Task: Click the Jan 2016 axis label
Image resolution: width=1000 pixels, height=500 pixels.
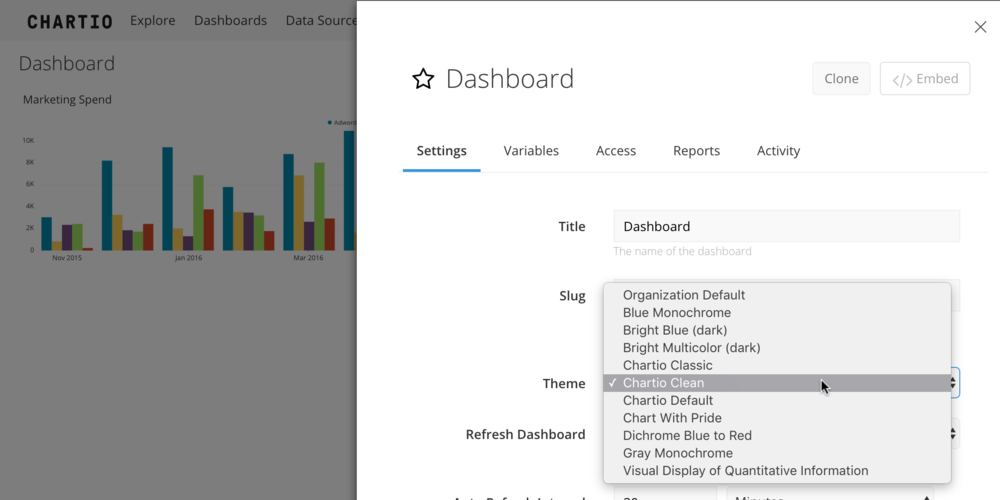Action: point(189,258)
